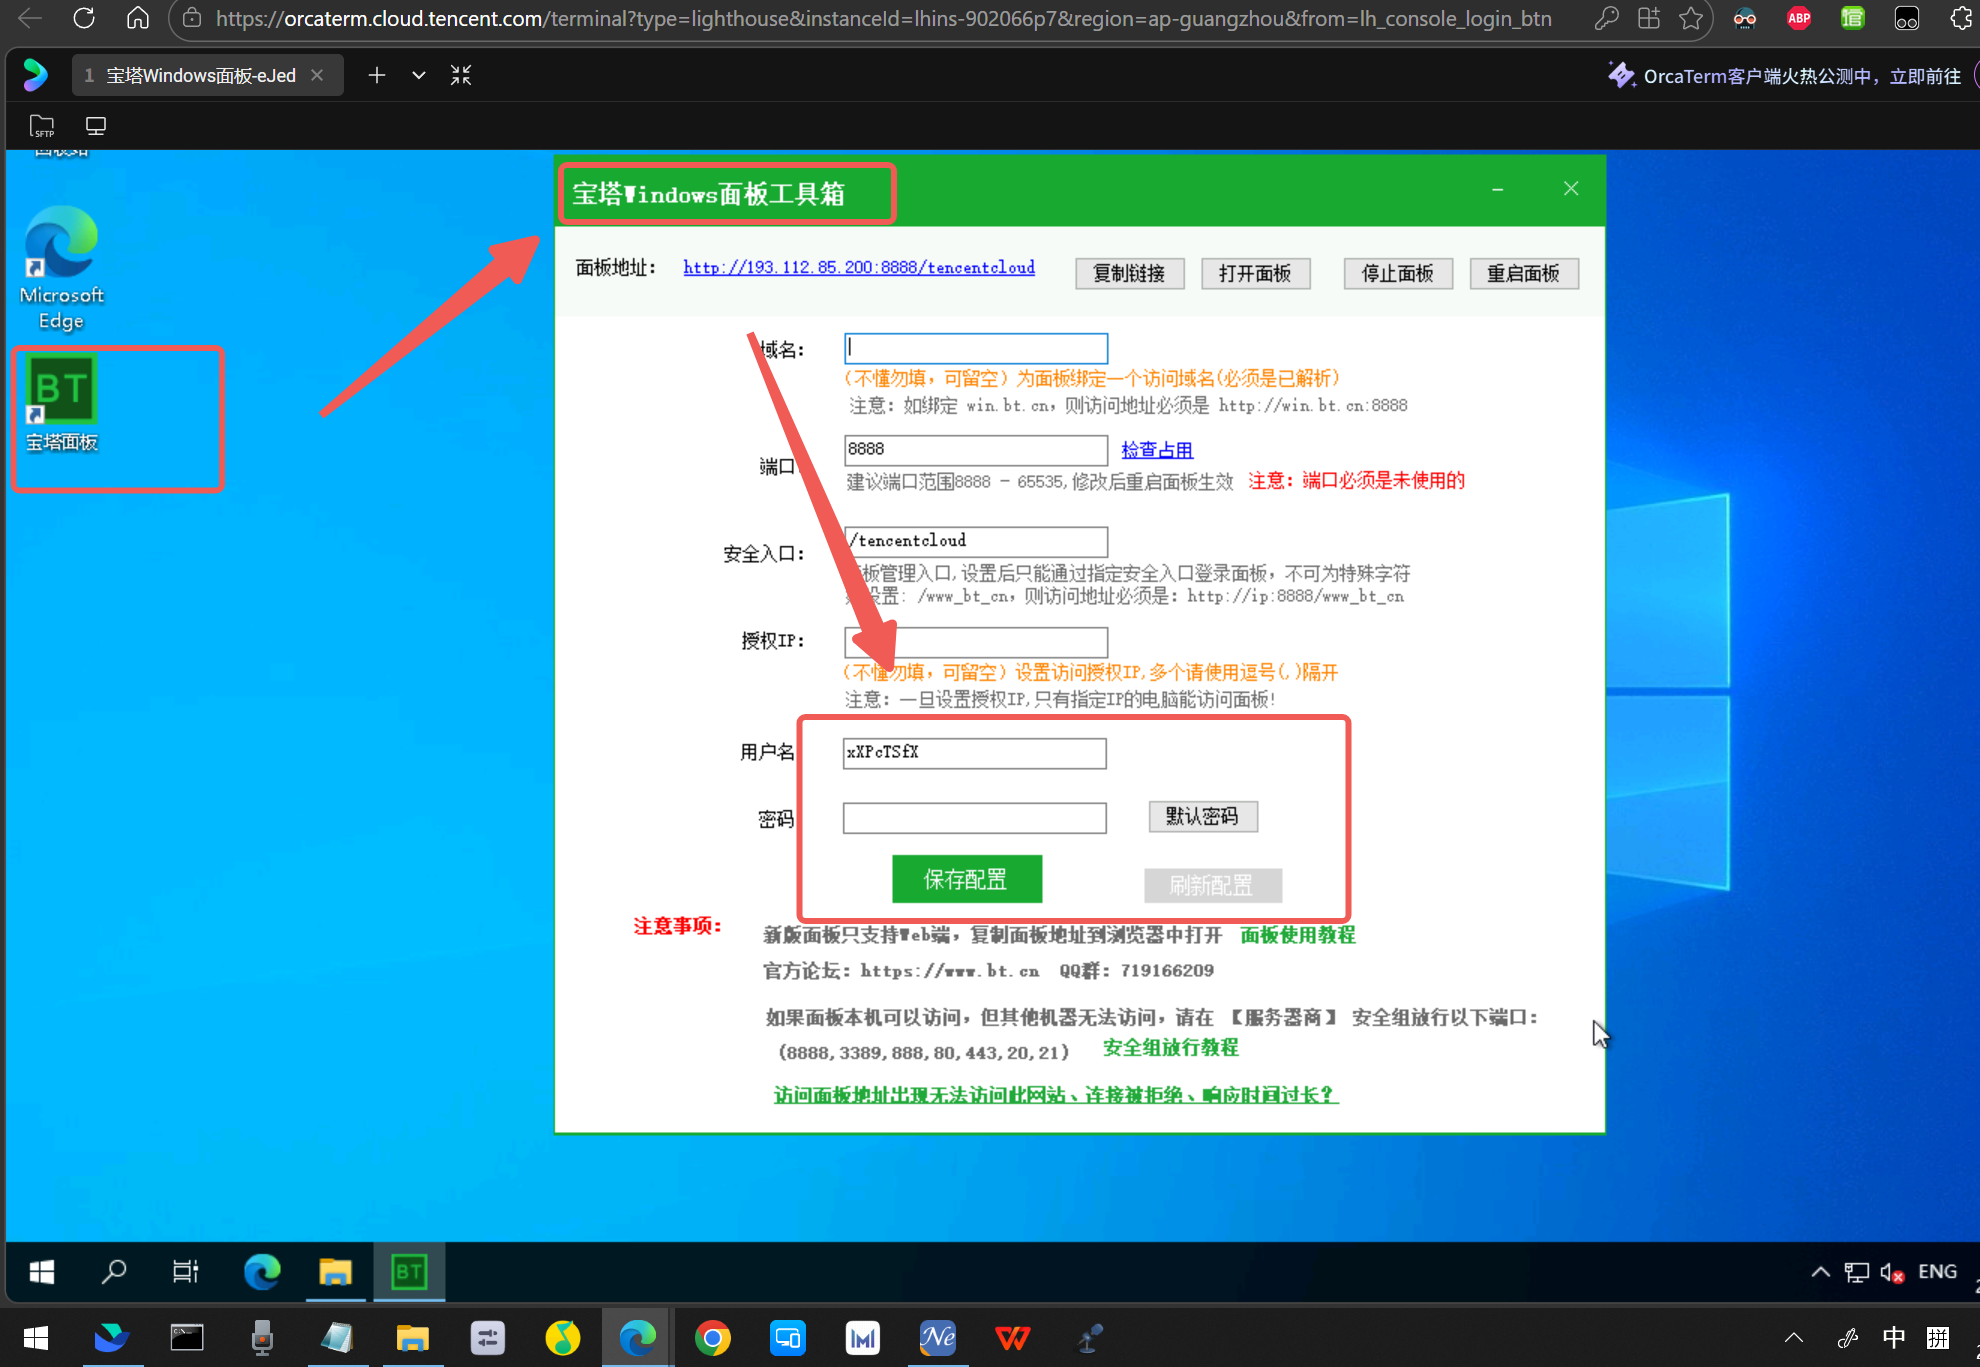Exit fullscreen with the collapse-arrows icon
The width and height of the screenshot is (1980, 1367).
coord(461,75)
